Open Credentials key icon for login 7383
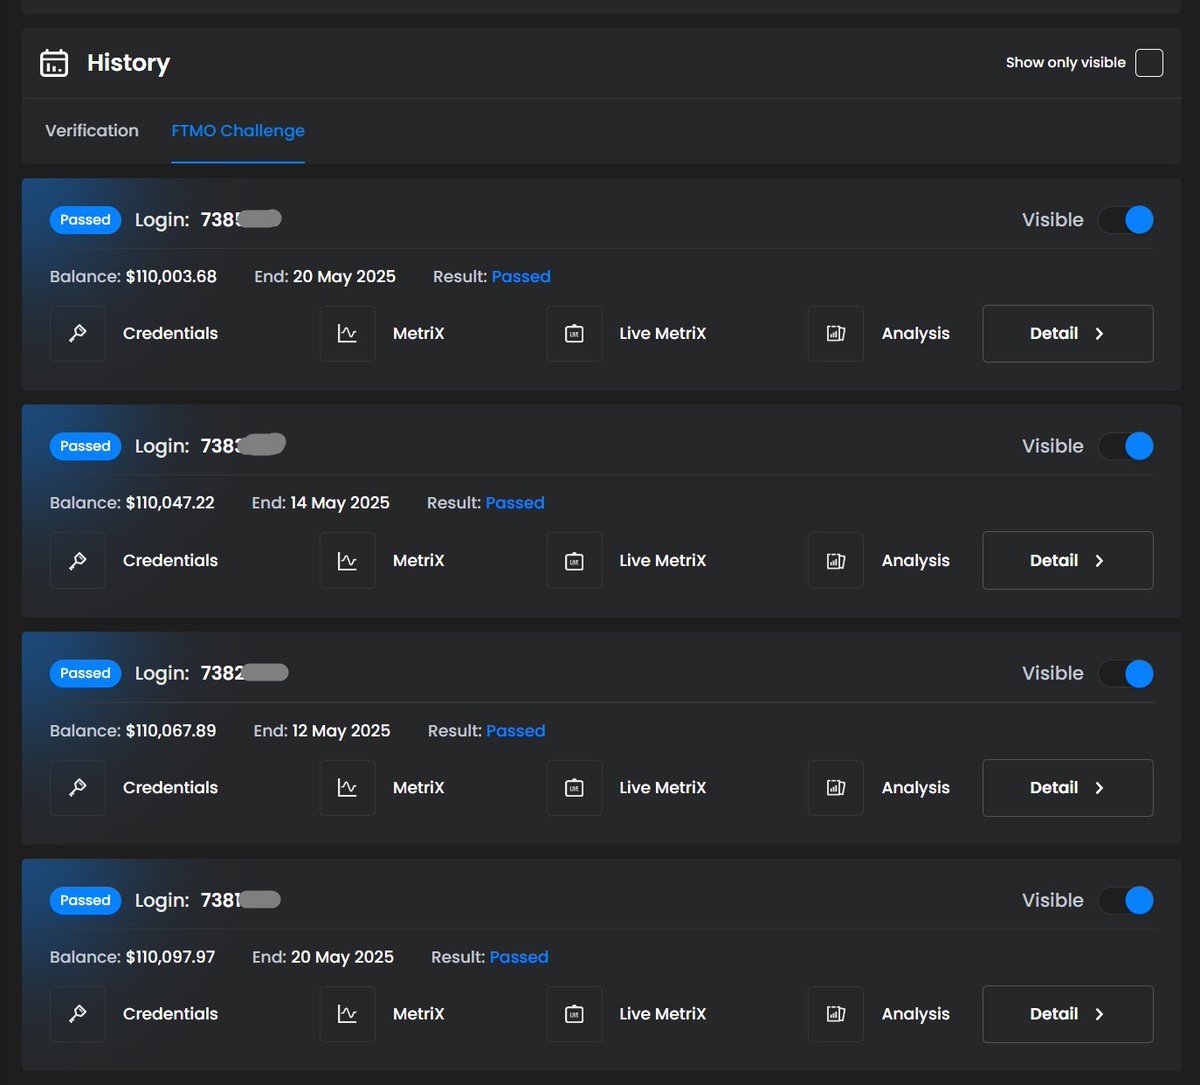This screenshot has height=1085, width=1200. [78, 560]
